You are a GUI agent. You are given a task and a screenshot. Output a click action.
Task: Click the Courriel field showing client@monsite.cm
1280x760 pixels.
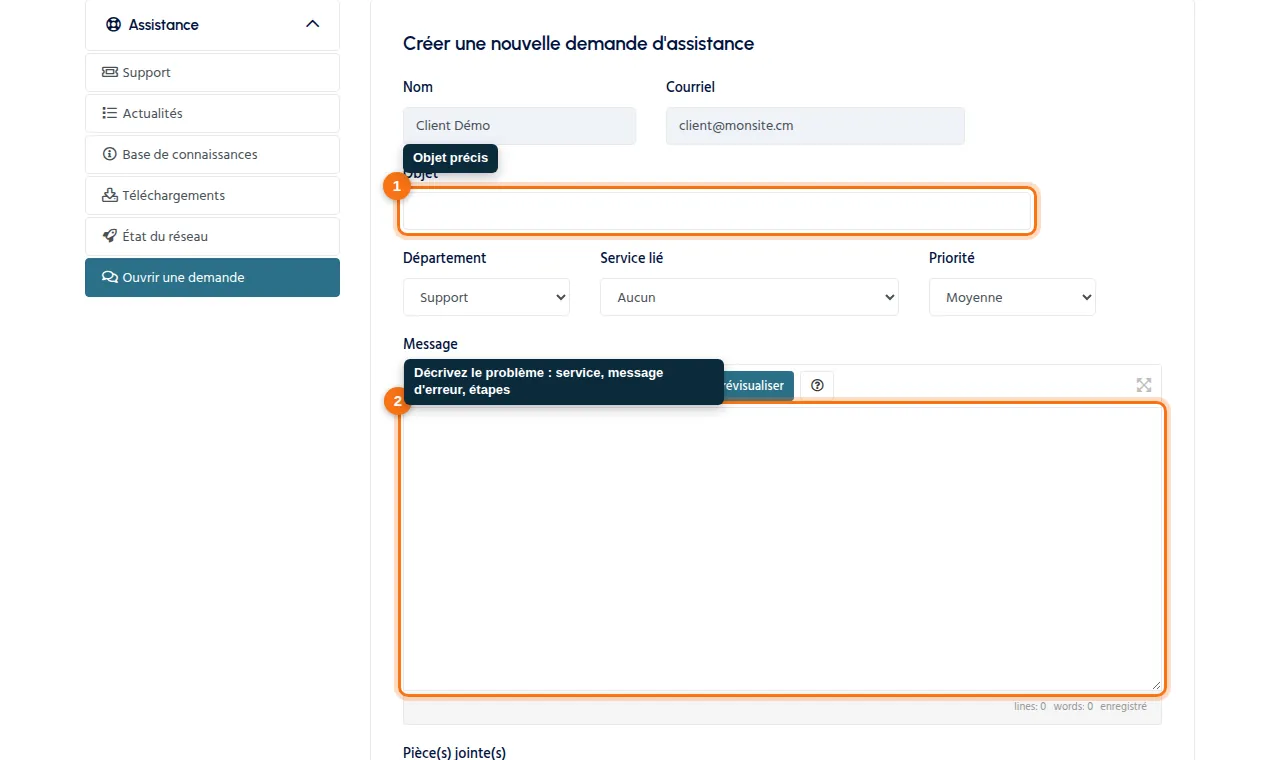click(815, 126)
